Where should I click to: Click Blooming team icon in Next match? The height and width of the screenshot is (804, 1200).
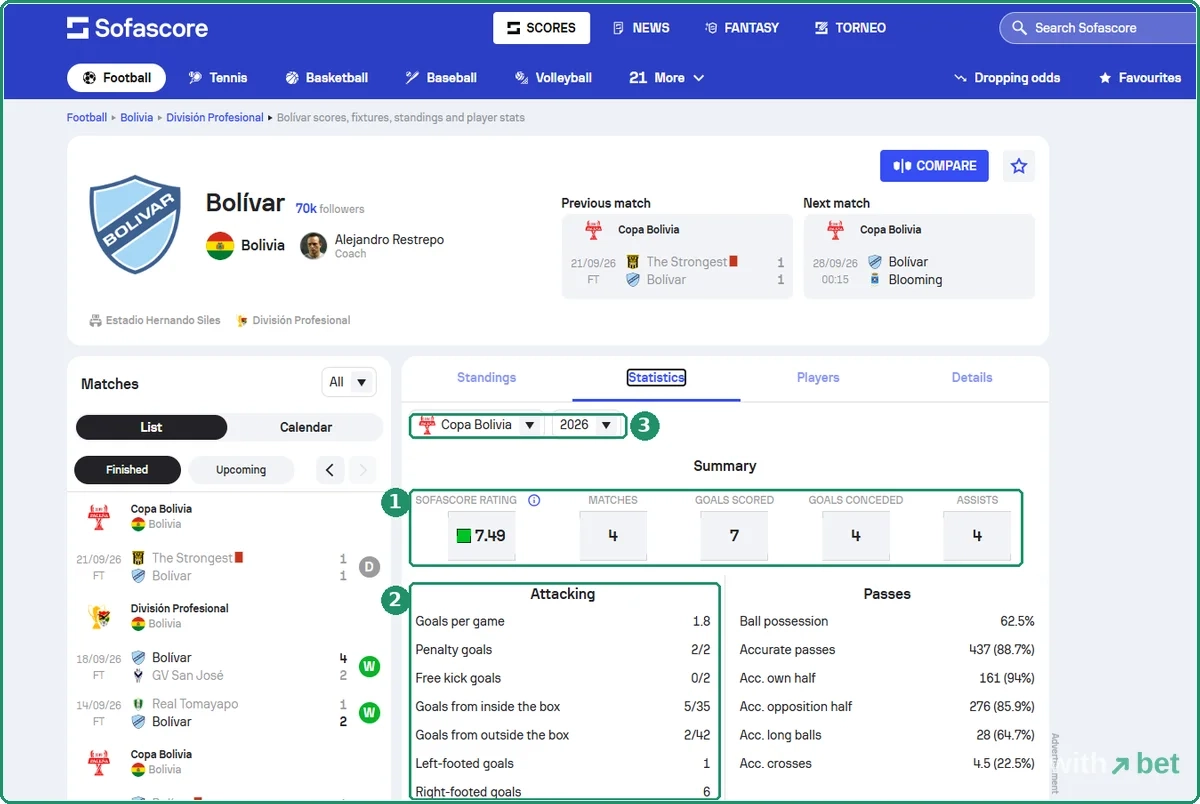point(875,280)
